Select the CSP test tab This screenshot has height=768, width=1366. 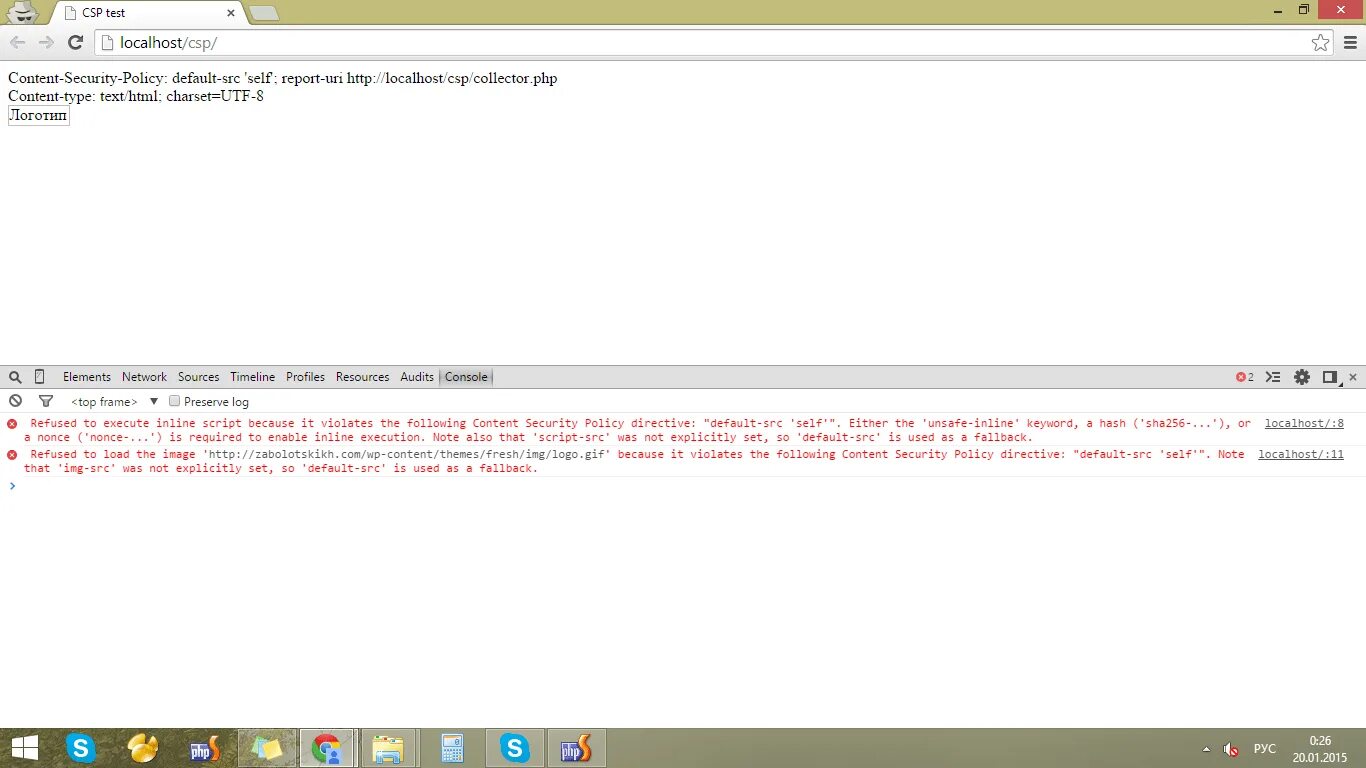click(147, 14)
